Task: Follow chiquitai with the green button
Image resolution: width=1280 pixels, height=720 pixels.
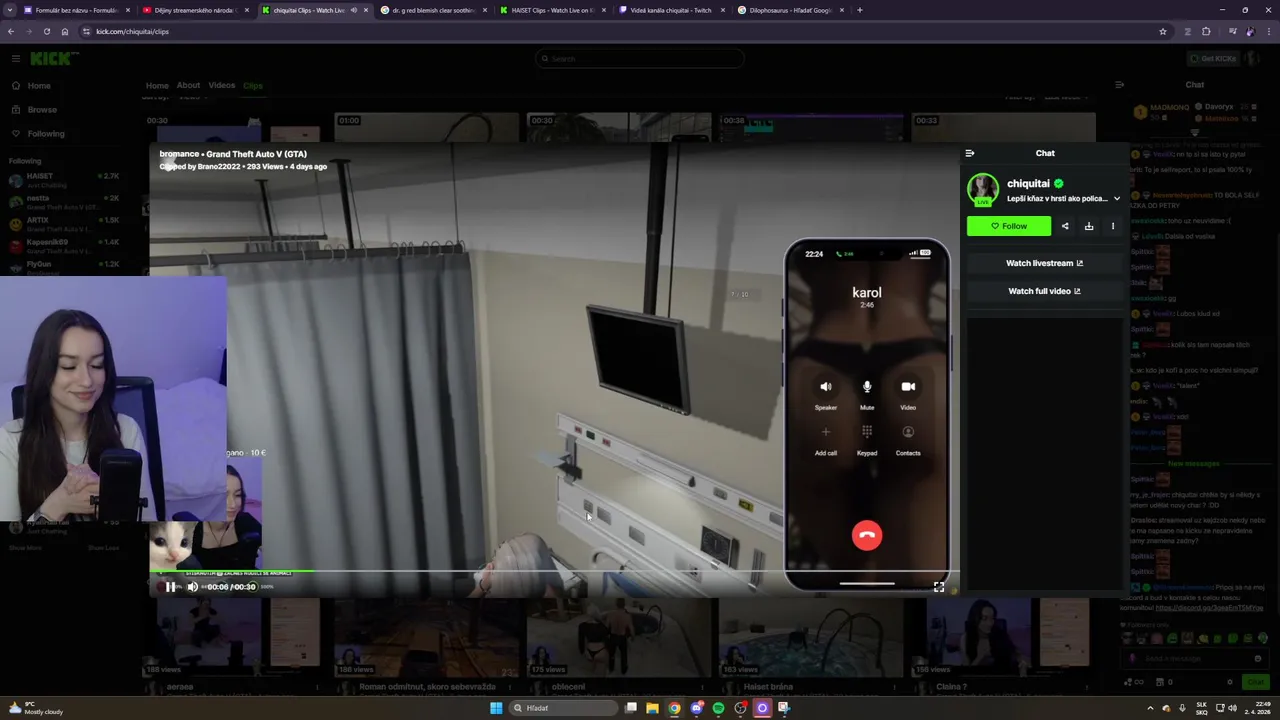Action: (1009, 226)
